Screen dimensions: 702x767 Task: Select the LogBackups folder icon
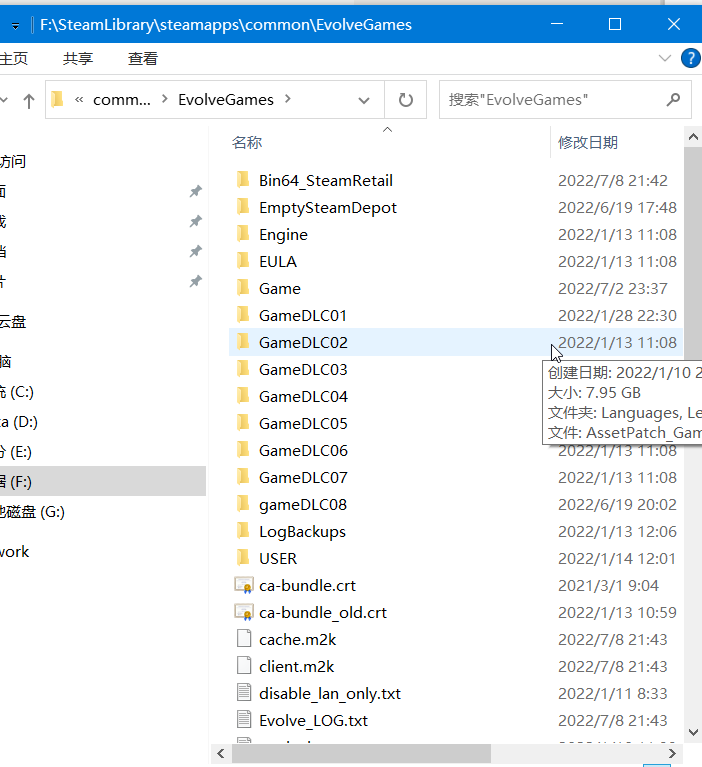[x=243, y=530]
